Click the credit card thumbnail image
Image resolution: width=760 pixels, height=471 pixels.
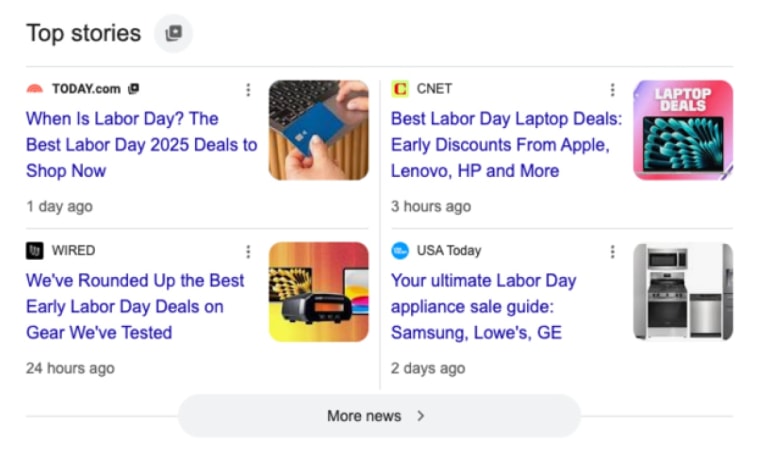click(318, 130)
